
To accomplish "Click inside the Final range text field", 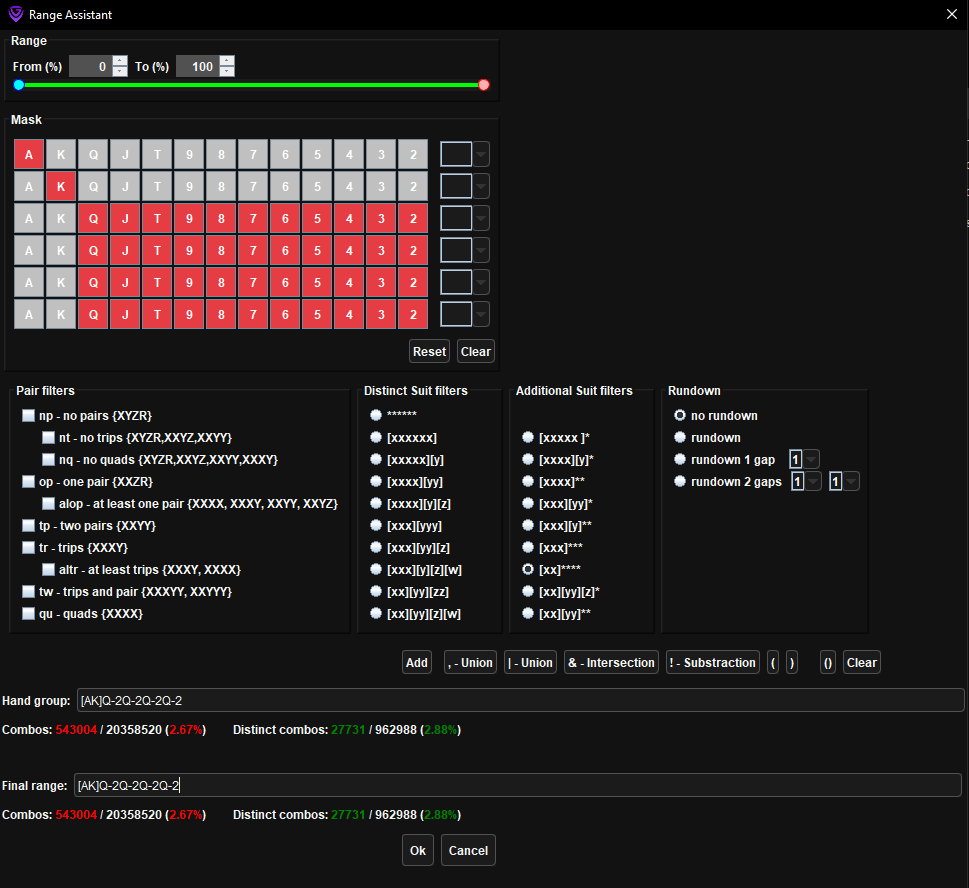I will (x=517, y=785).
